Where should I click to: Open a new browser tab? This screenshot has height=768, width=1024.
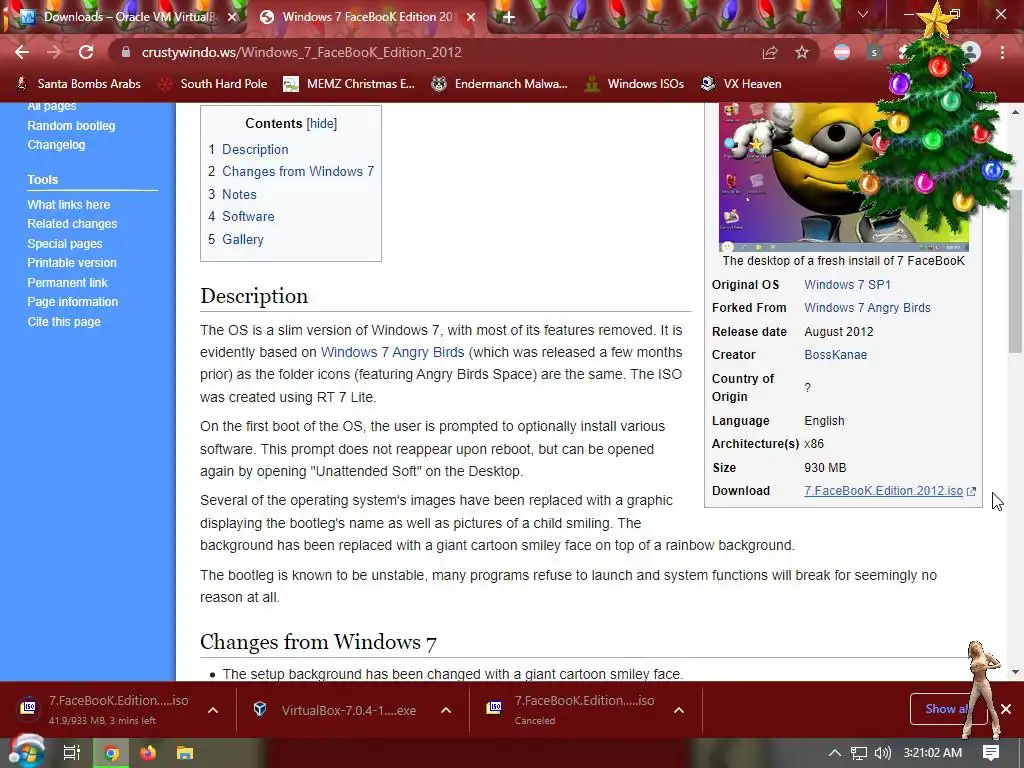509,18
